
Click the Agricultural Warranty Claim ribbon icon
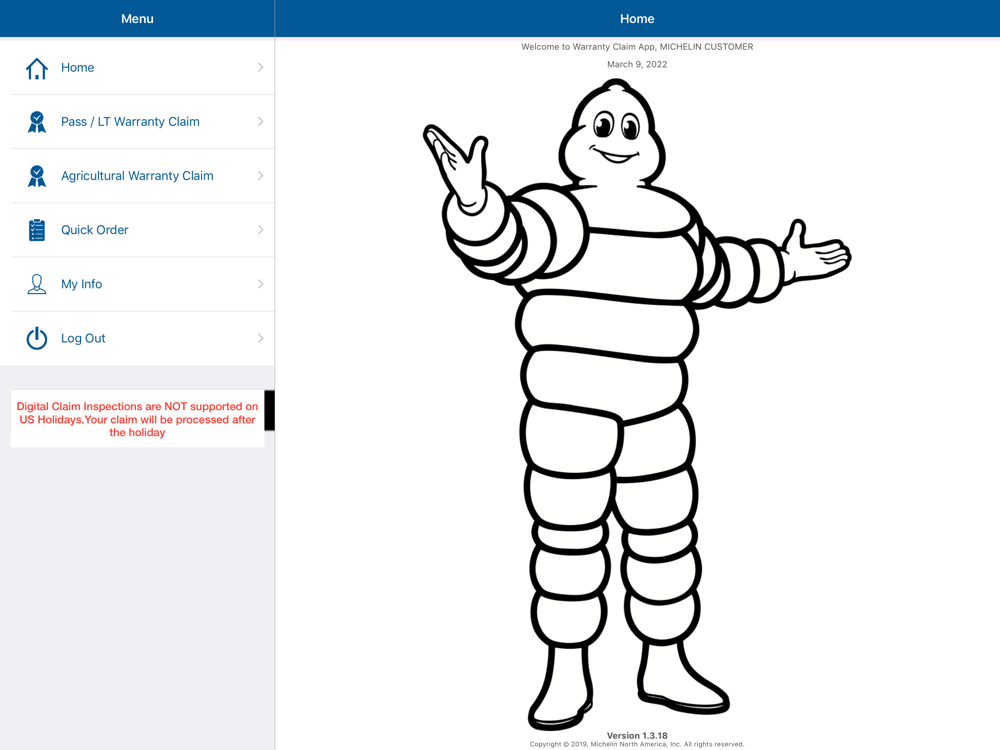[x=36, y=176]
